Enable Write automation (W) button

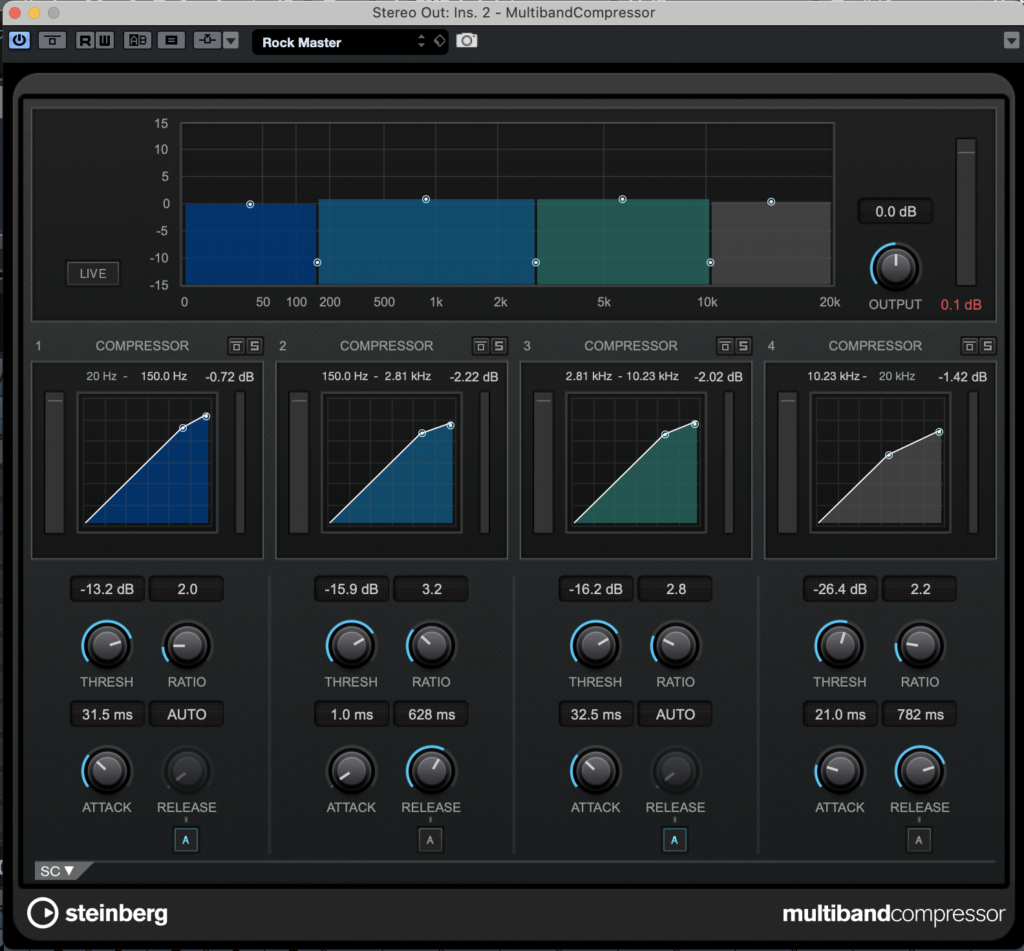click(104, 41)
